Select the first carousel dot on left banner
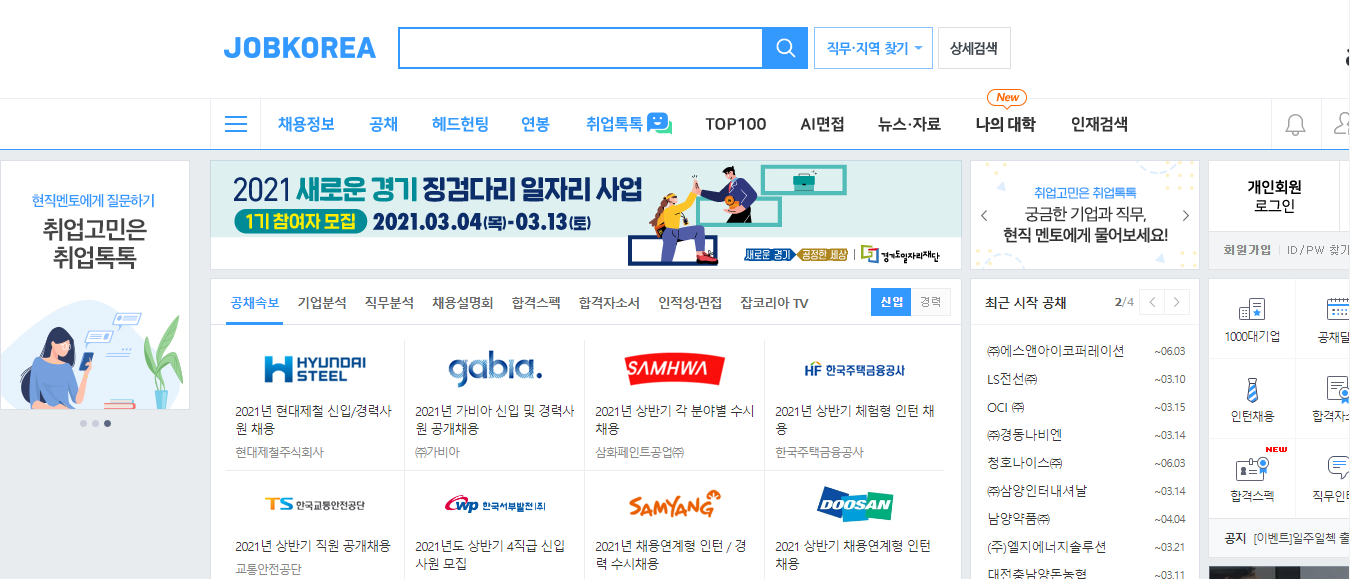The image size is (1350, 579). click(83, 423)
